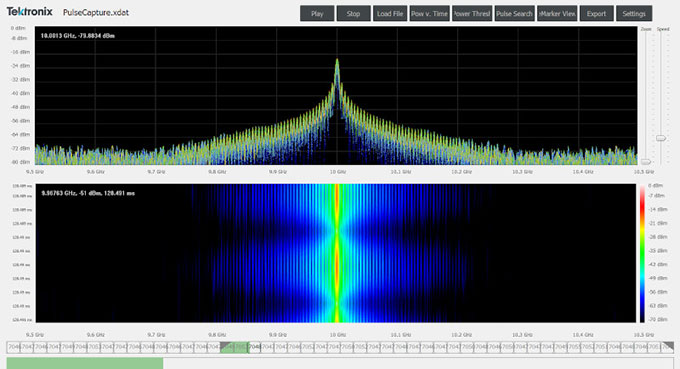Jump ahead by clicking the empty progress bar area
The height and width of the screenshot is (369, 680).
coord(418,363)
